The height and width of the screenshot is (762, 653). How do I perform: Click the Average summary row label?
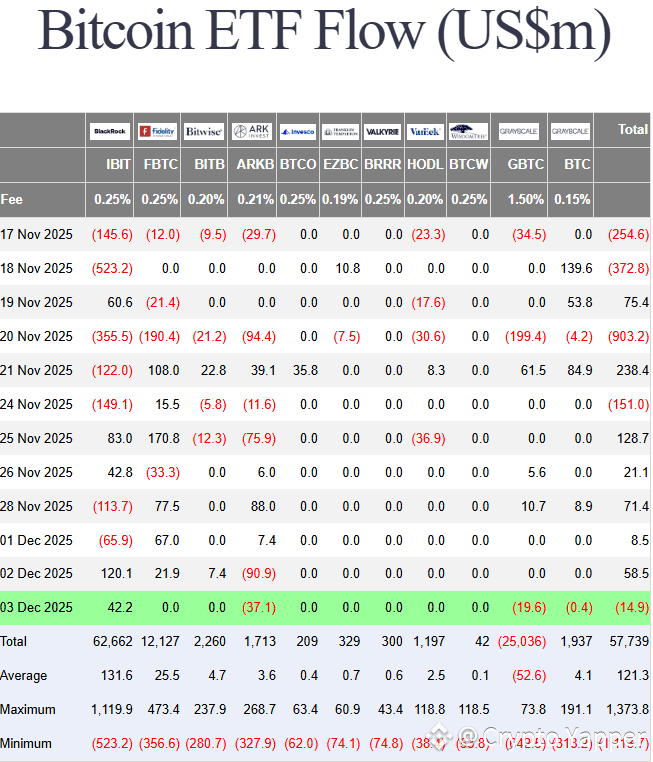pyautogui.click(x=24, y=675)
